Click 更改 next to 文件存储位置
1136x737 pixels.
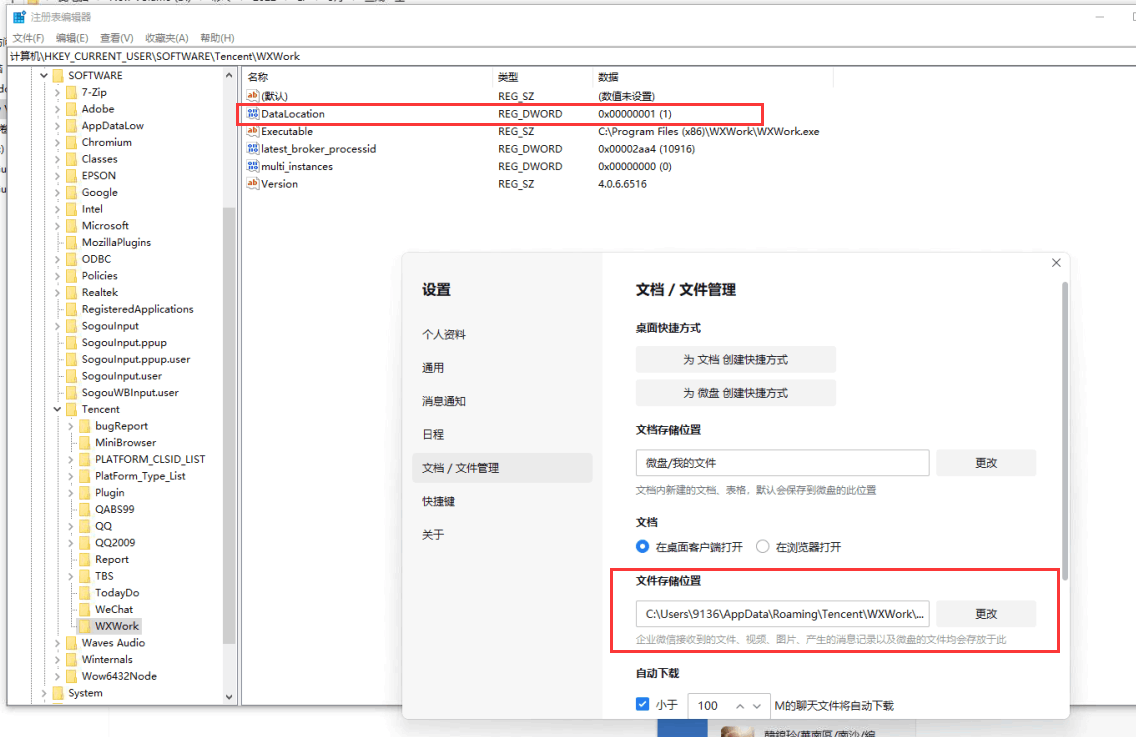986,613
